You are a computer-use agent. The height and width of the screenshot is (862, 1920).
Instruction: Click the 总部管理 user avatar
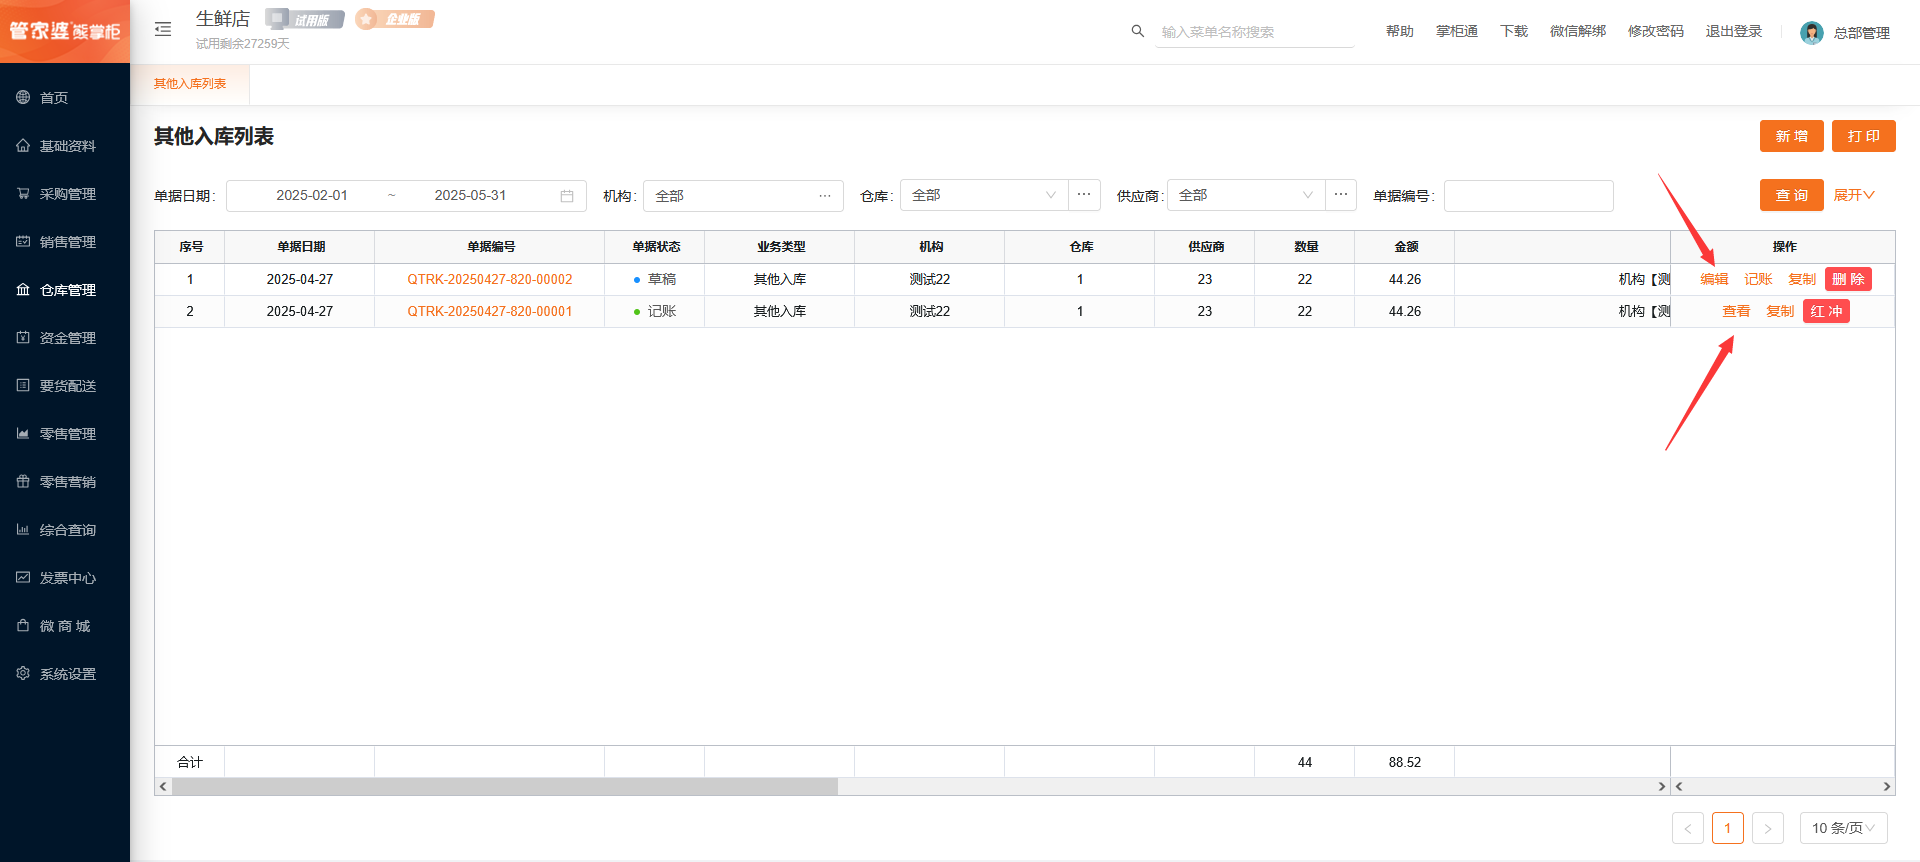coord(1811,33)
